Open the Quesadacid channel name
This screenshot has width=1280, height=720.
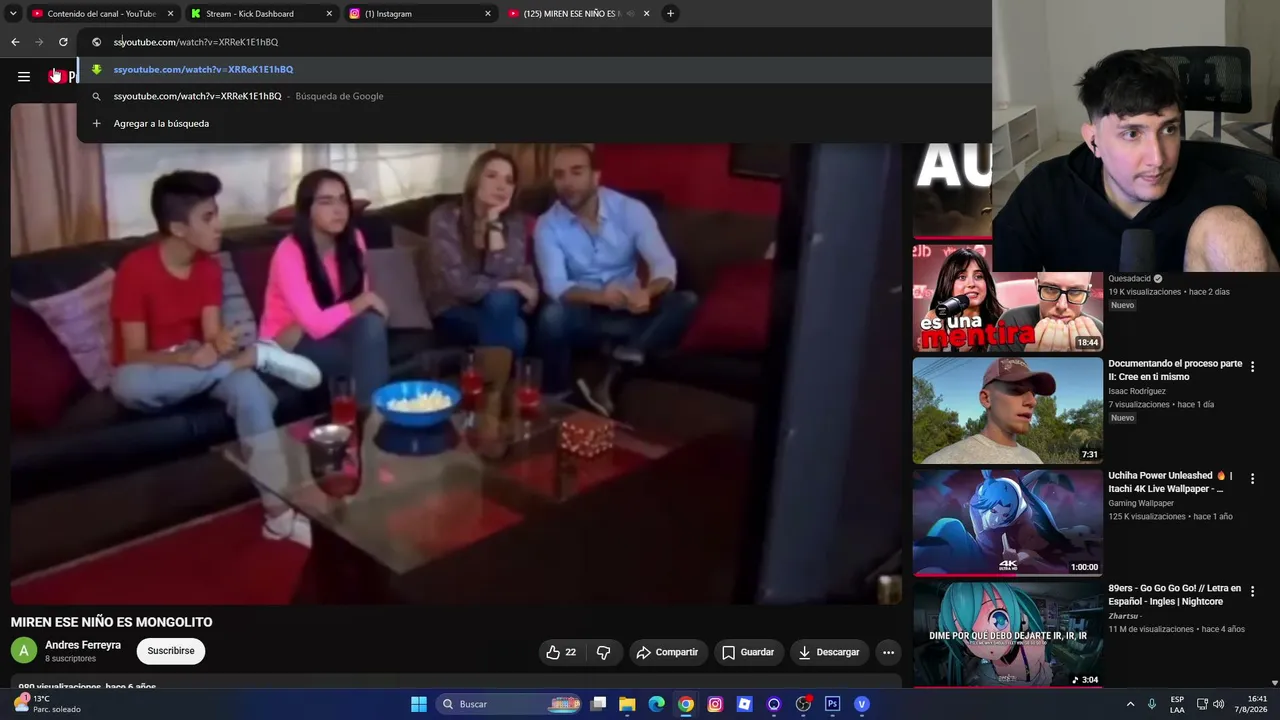point(1129,279)
